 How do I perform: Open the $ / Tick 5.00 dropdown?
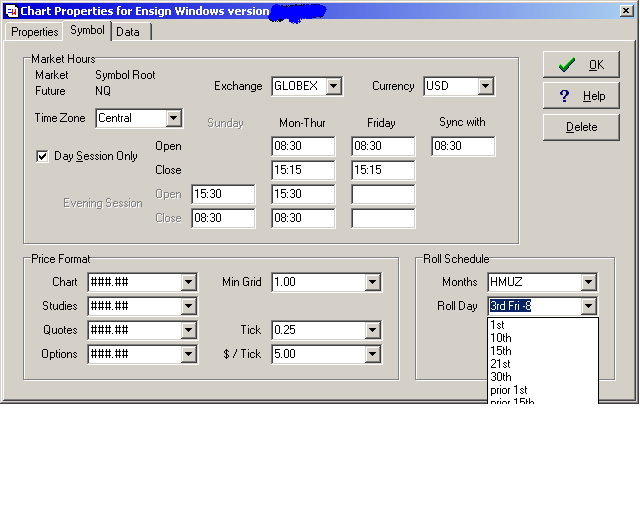pos(373,354)
